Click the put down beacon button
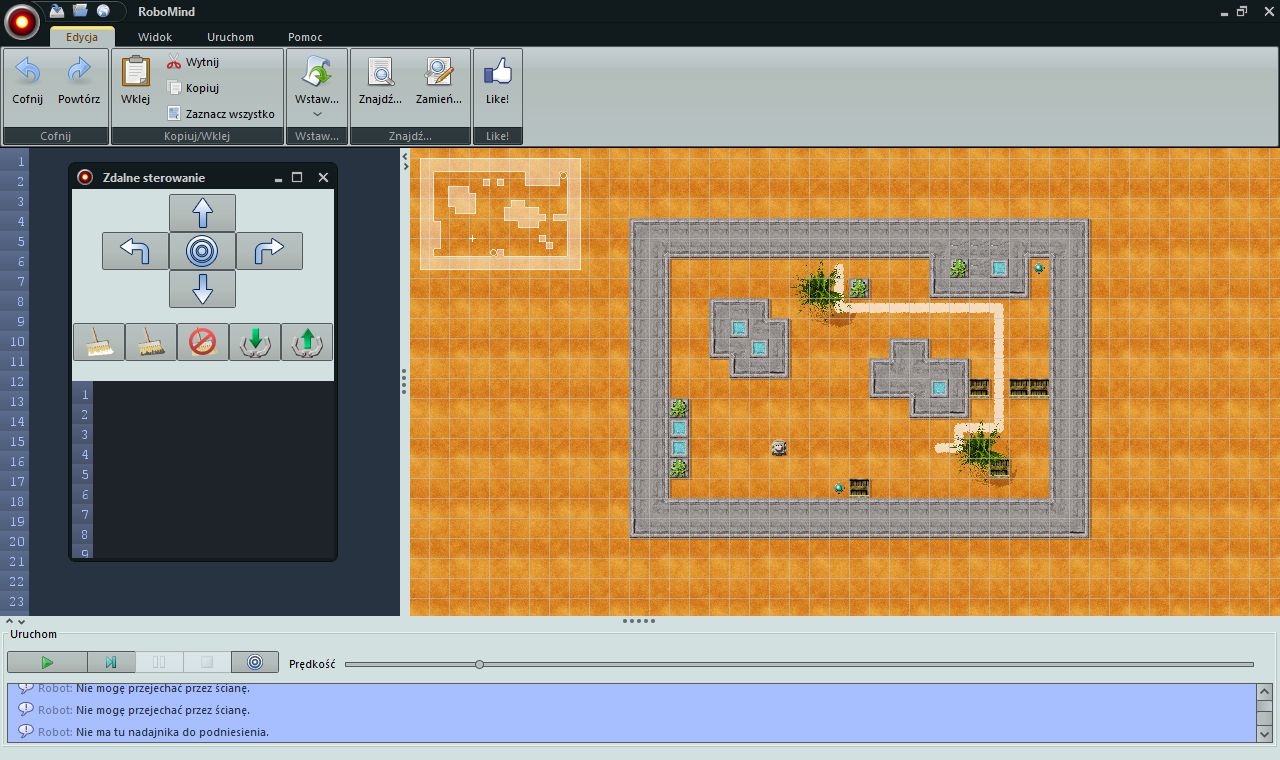The image size is (1280, 760). pos(255,342)
